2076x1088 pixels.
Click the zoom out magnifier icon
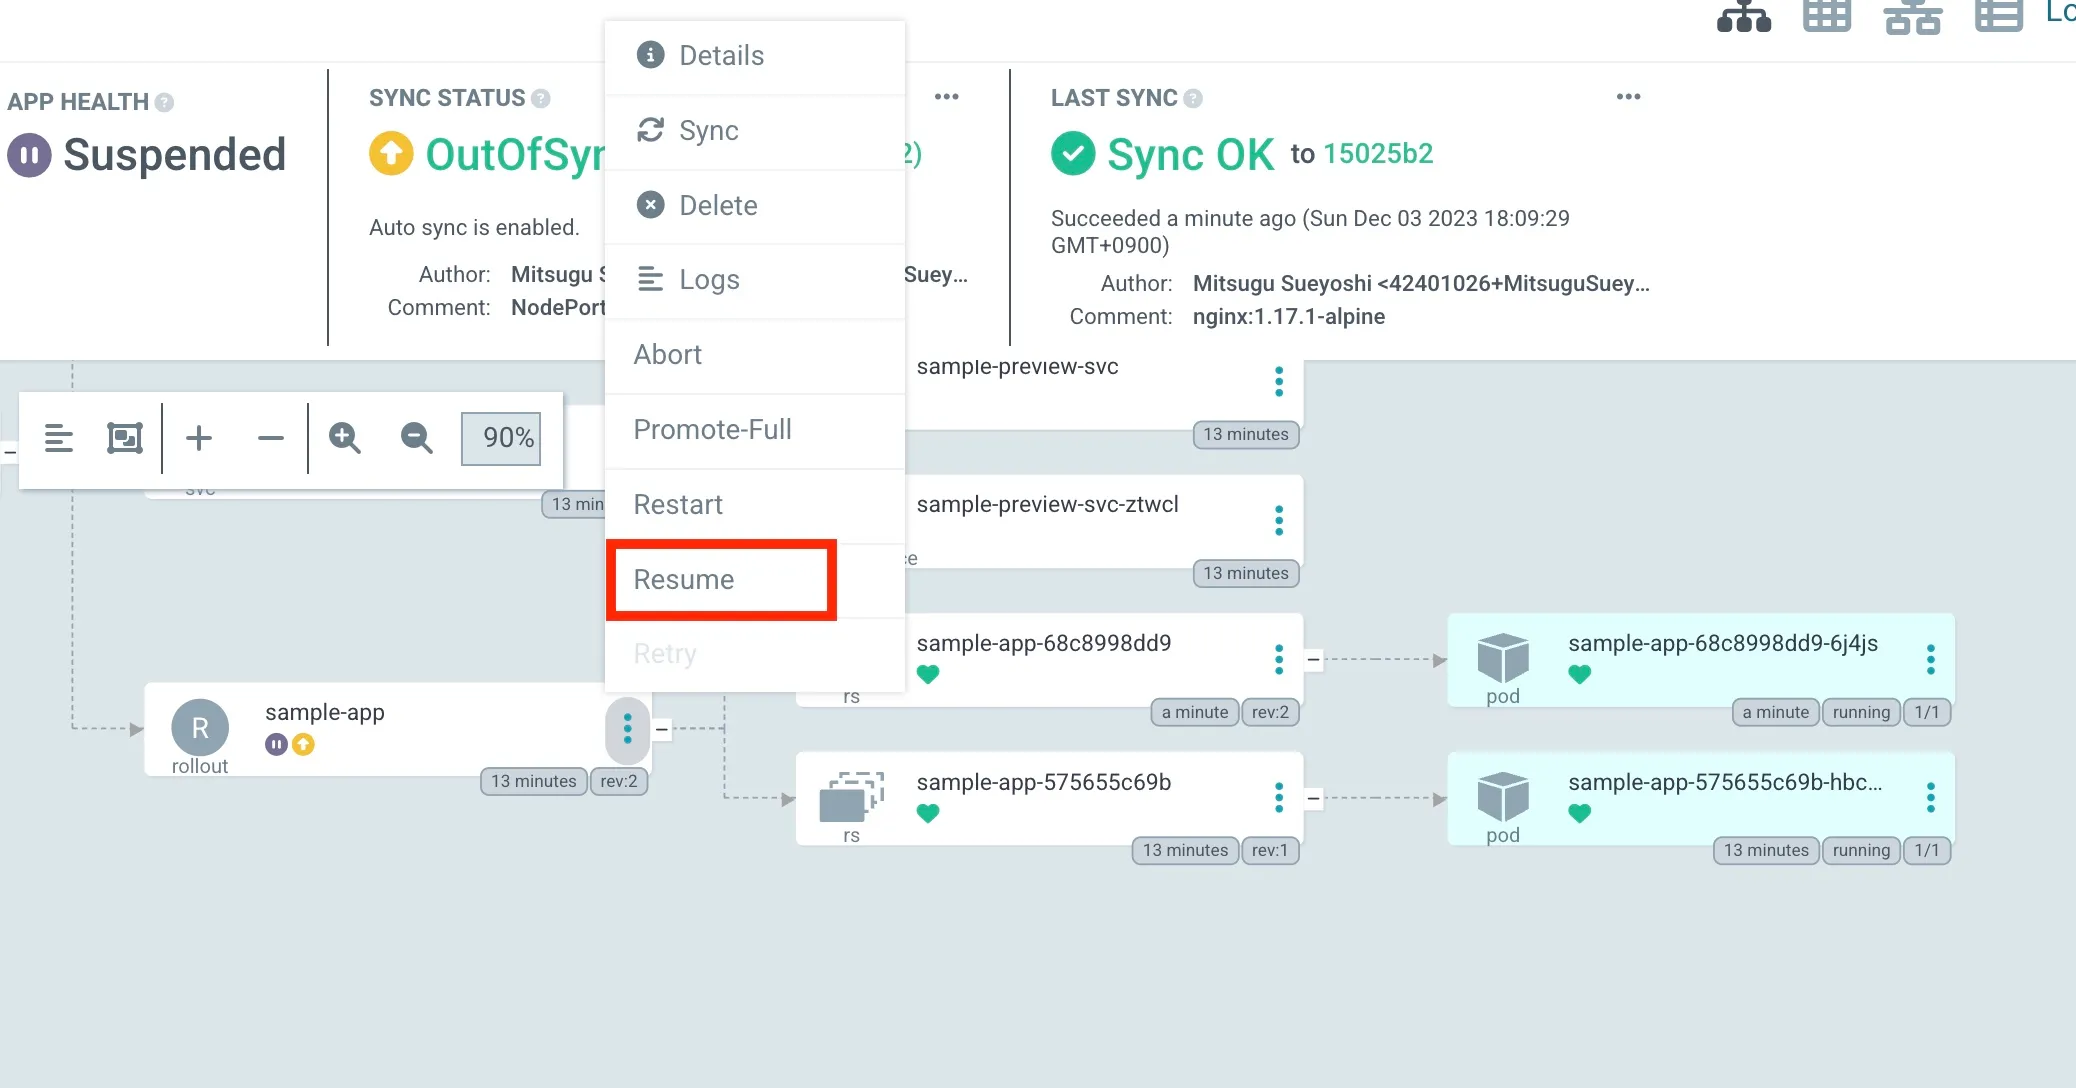coord(416,438)
